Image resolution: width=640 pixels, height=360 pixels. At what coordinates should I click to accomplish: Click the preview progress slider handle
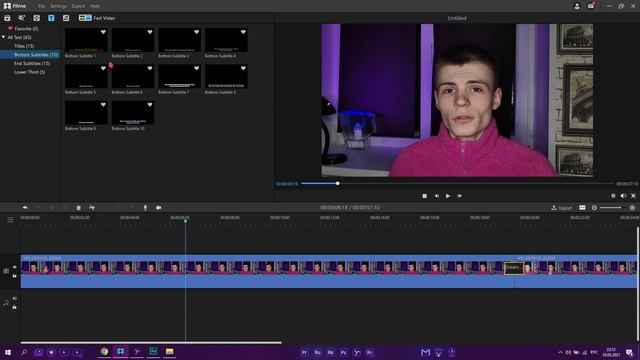tap(338, 184)
